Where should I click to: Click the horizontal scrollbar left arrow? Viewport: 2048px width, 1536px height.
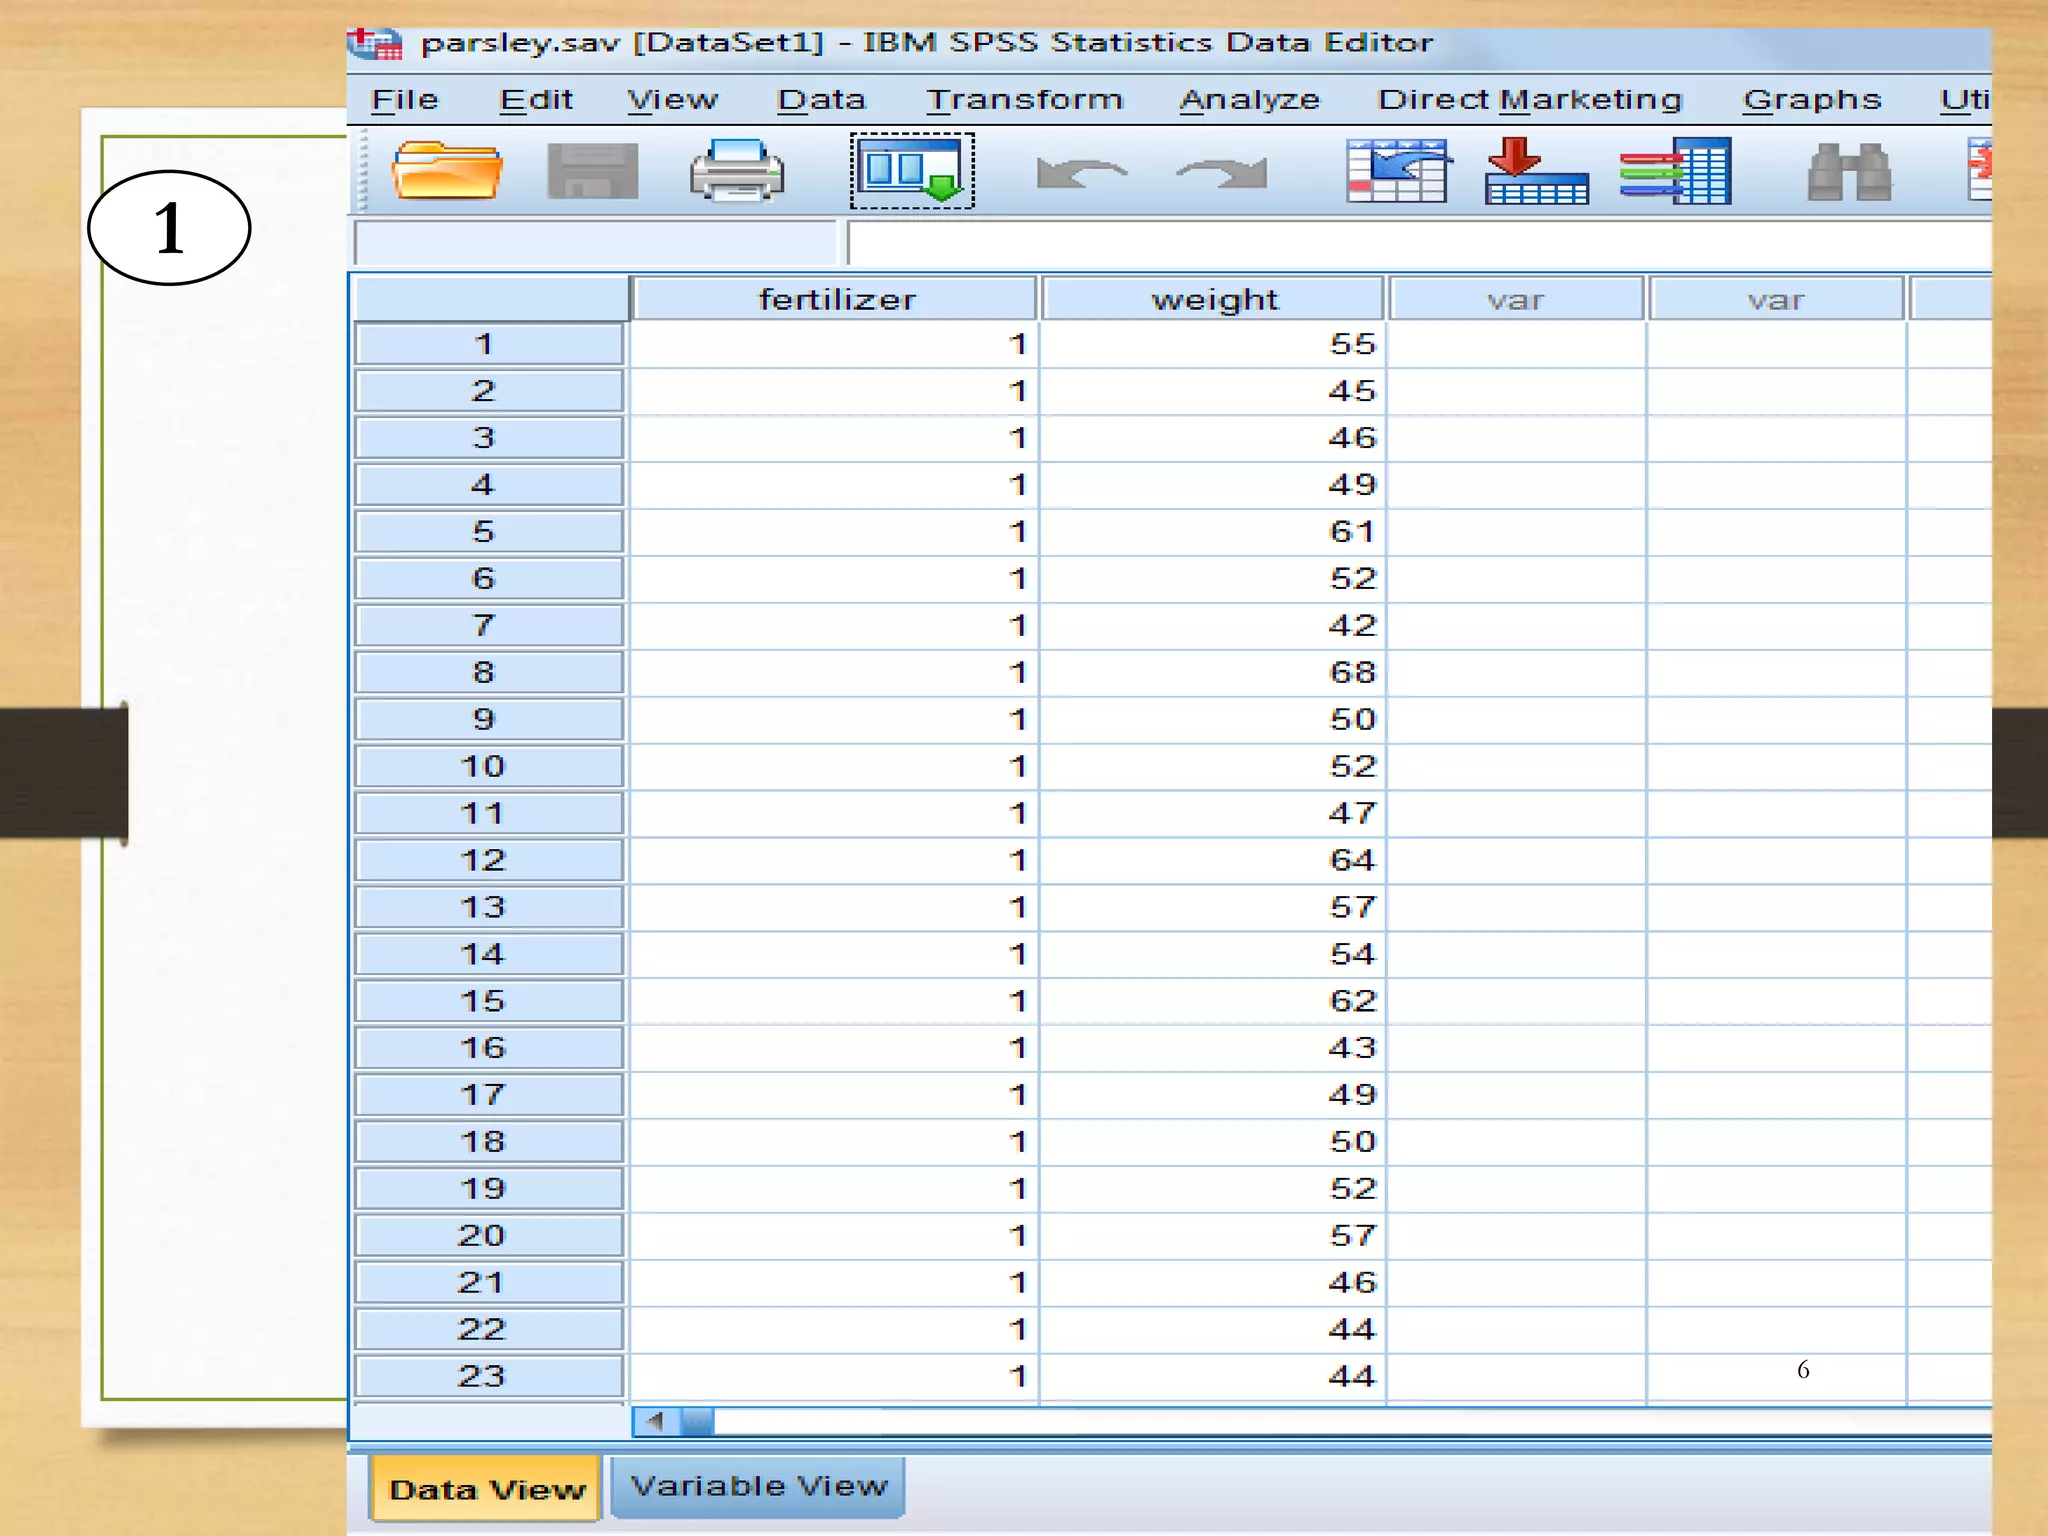coord(656,1420)
